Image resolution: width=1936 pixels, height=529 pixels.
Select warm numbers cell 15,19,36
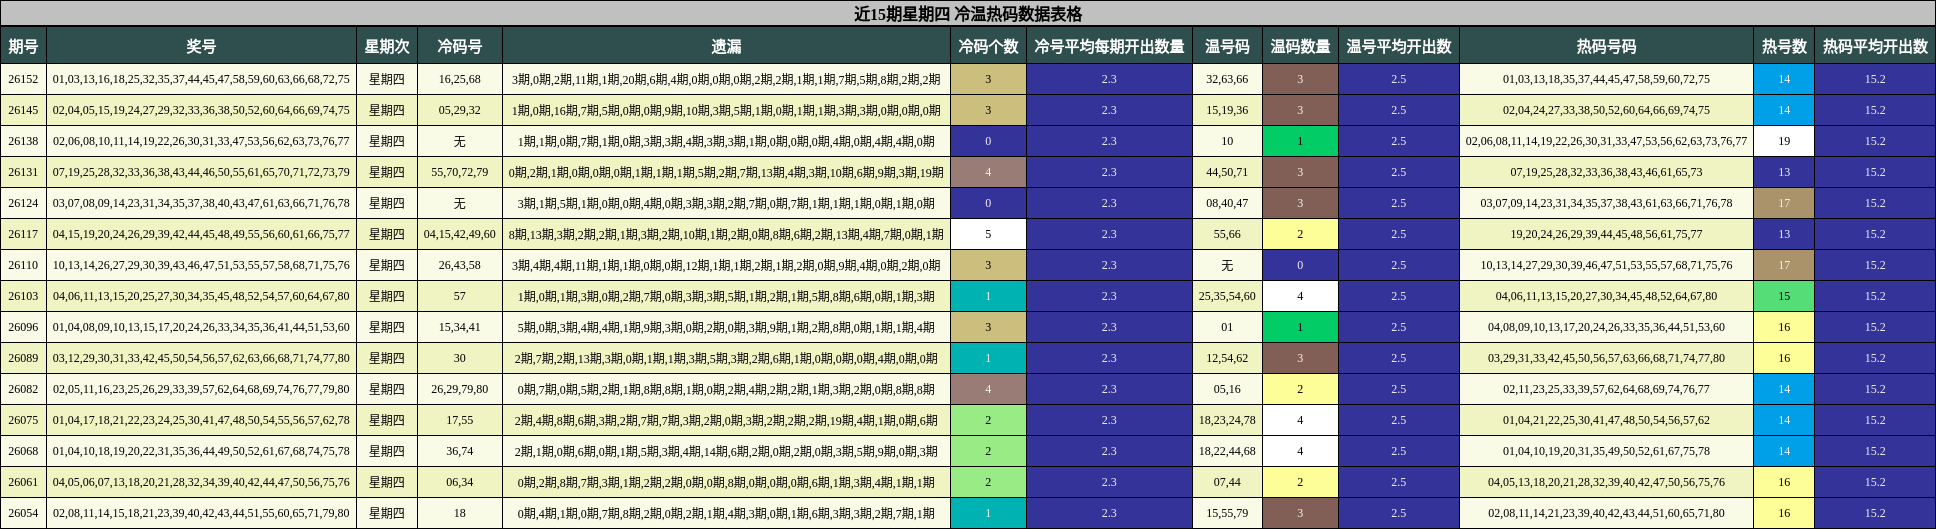tap(1227, 110)
